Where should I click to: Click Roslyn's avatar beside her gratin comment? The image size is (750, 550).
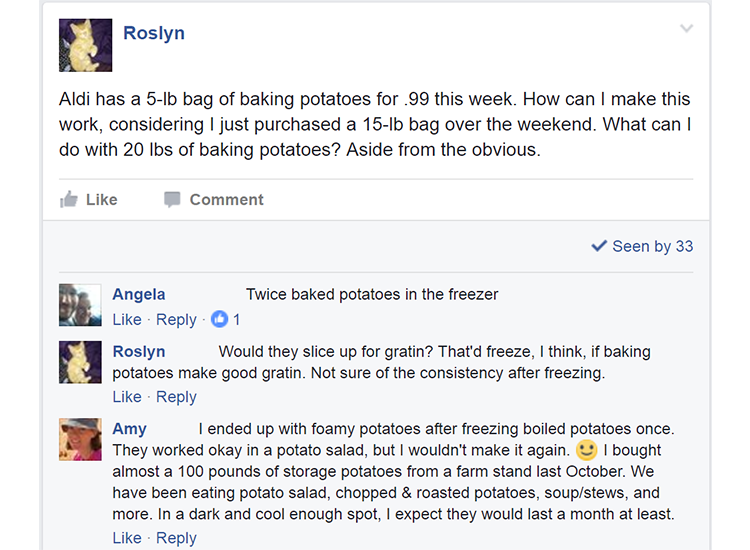click(x=80, y=362)
